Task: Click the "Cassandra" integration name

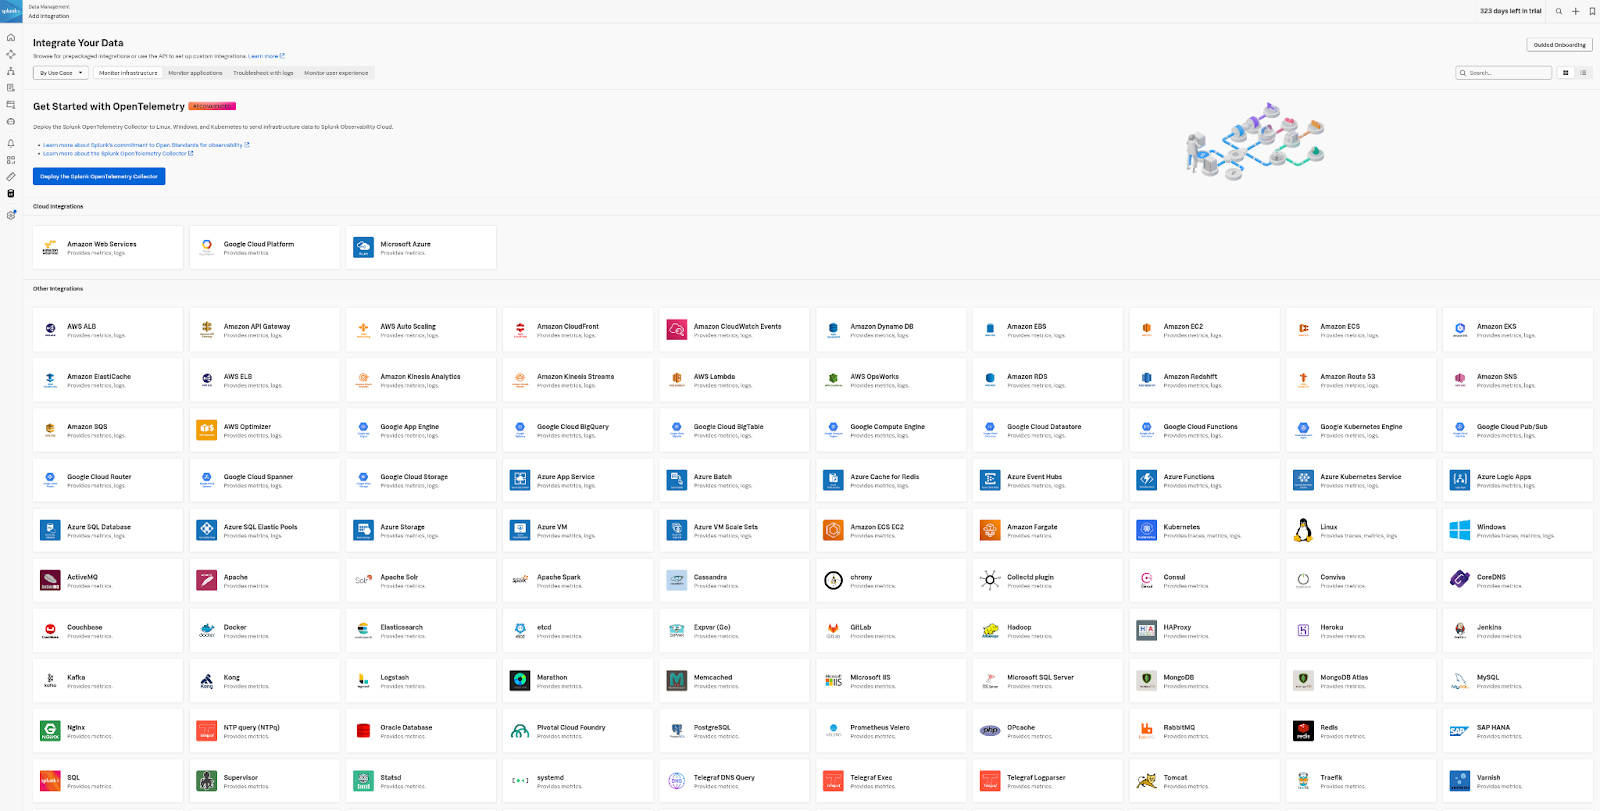Action: click(x=710, y=577)
